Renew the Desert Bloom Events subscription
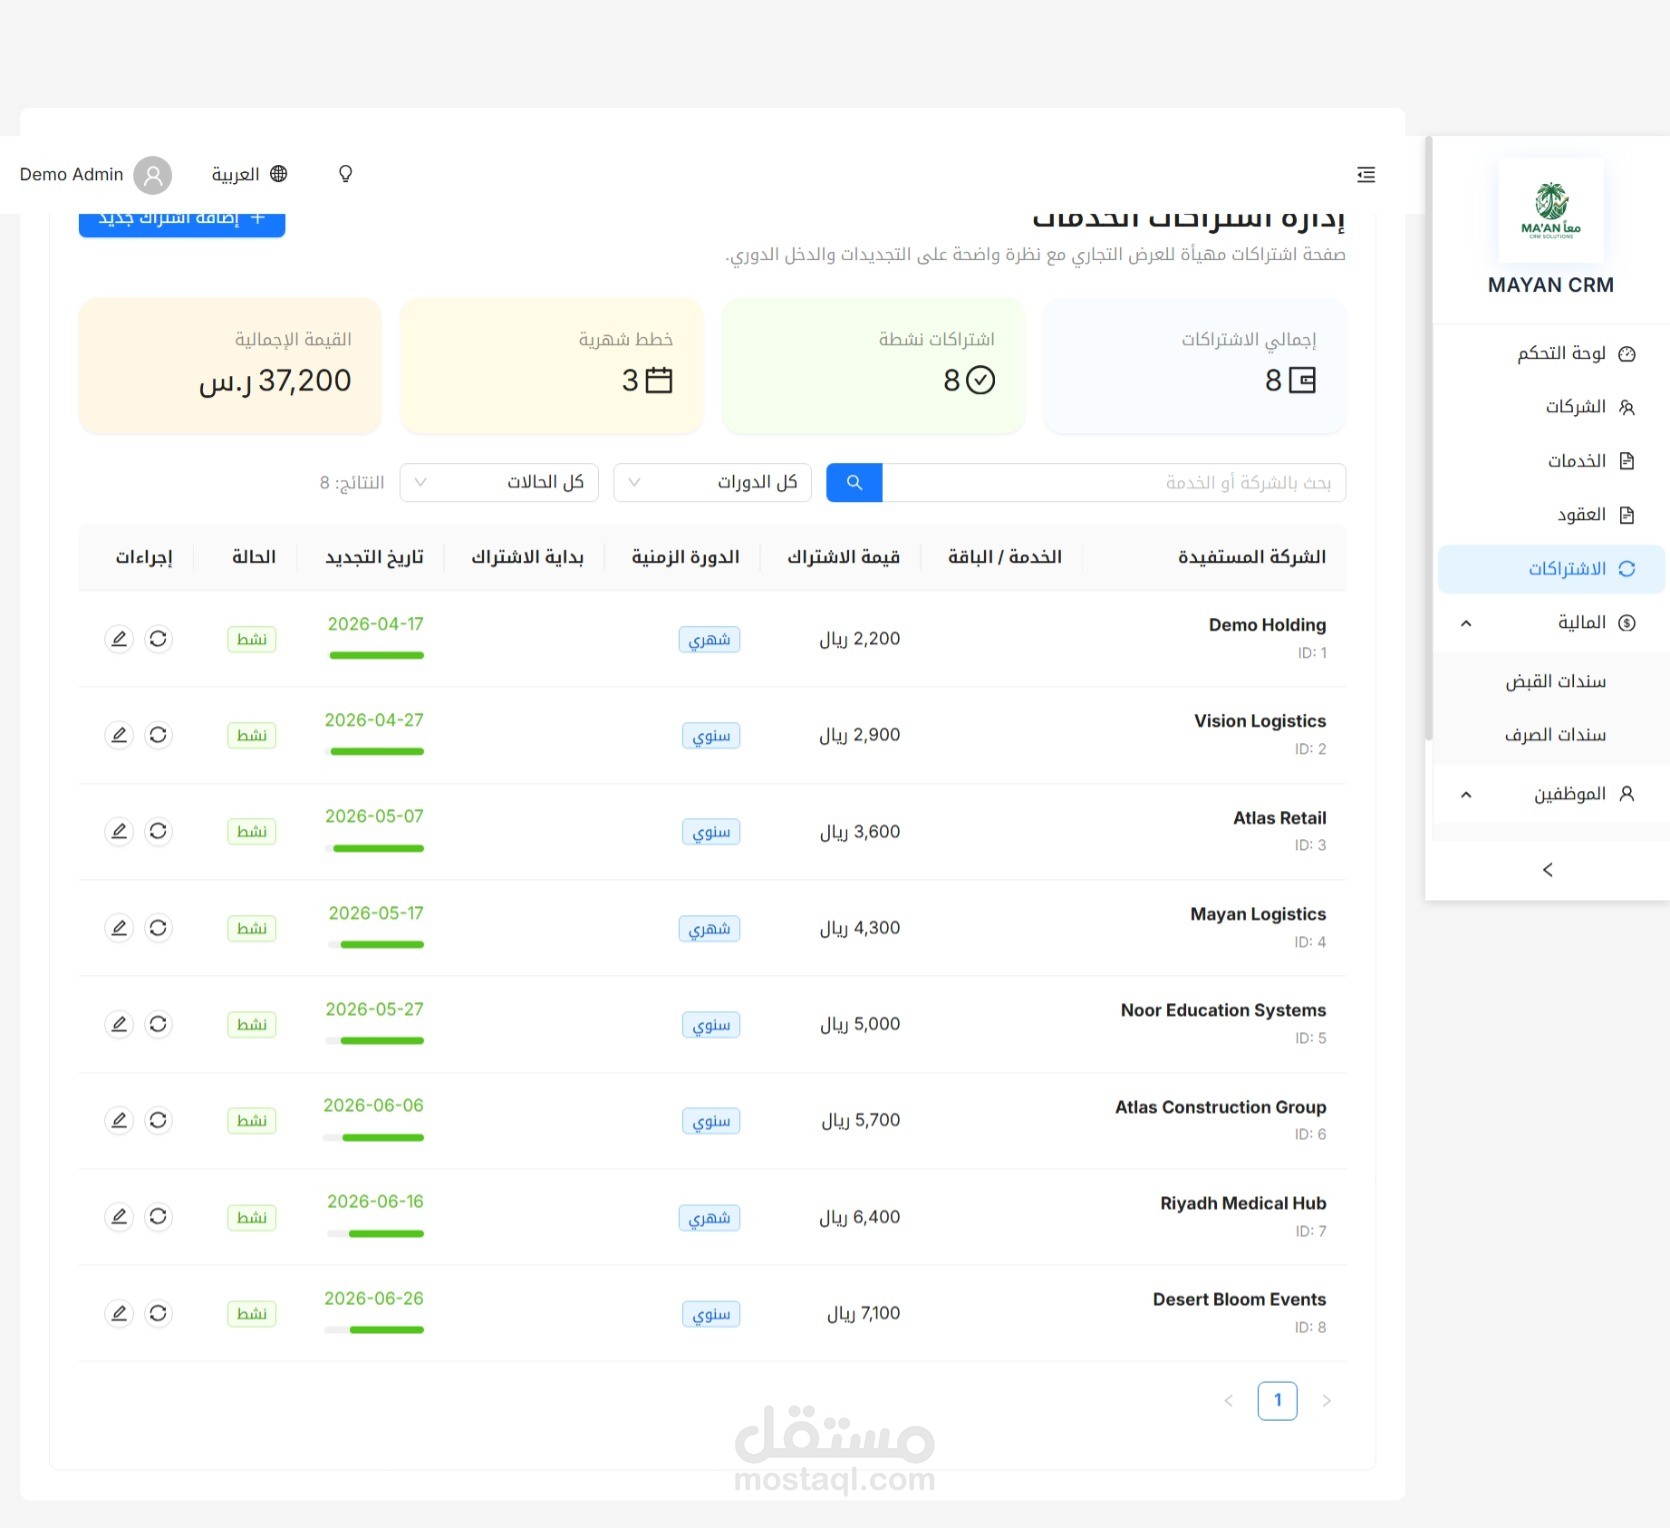 158,1313
